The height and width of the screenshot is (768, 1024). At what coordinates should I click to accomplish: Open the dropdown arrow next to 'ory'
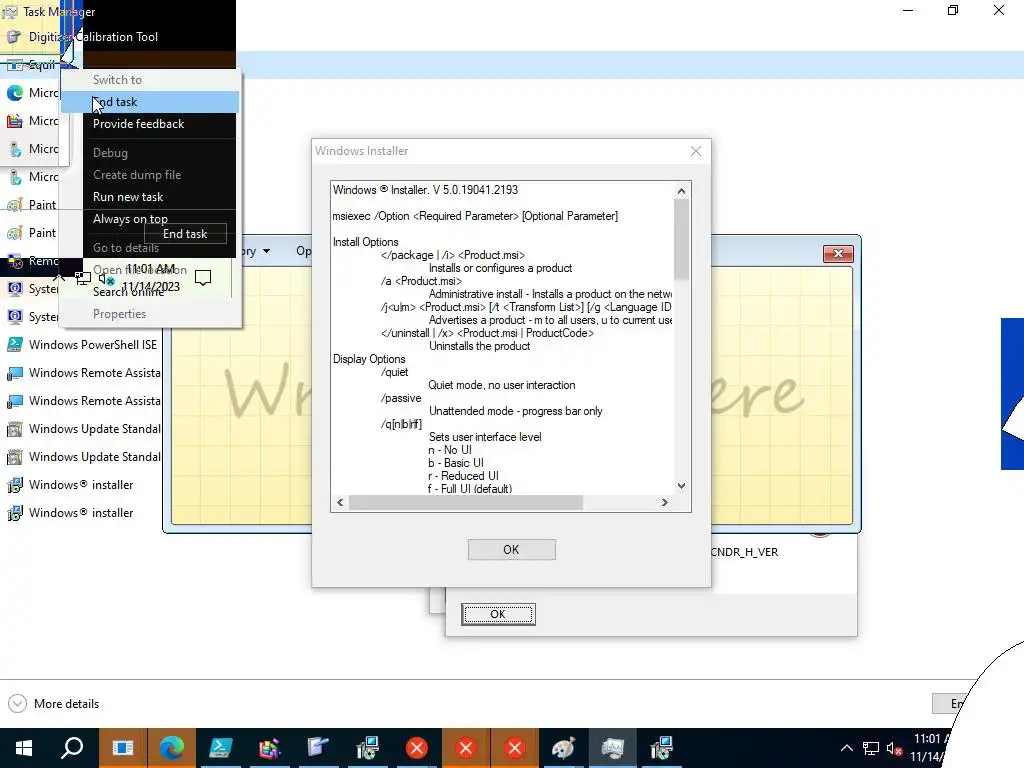(266, 251)
